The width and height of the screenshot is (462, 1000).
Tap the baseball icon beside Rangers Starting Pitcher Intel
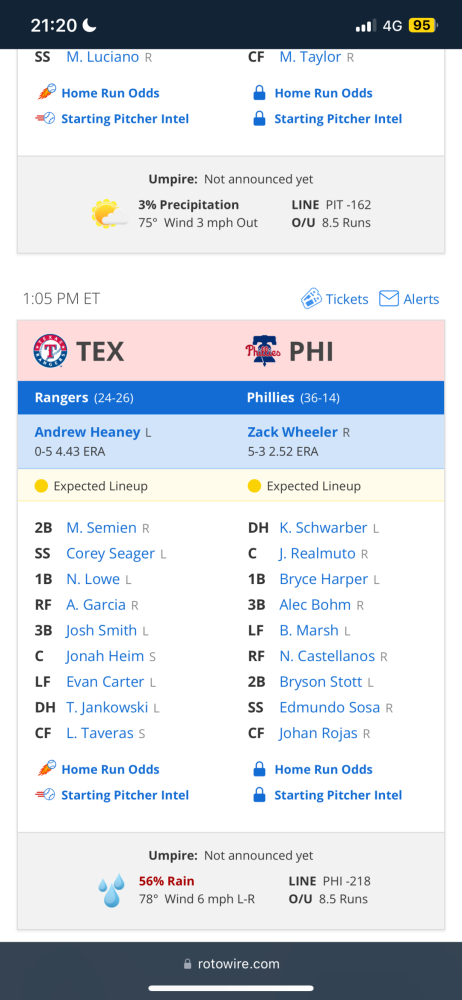coord(45,795)
